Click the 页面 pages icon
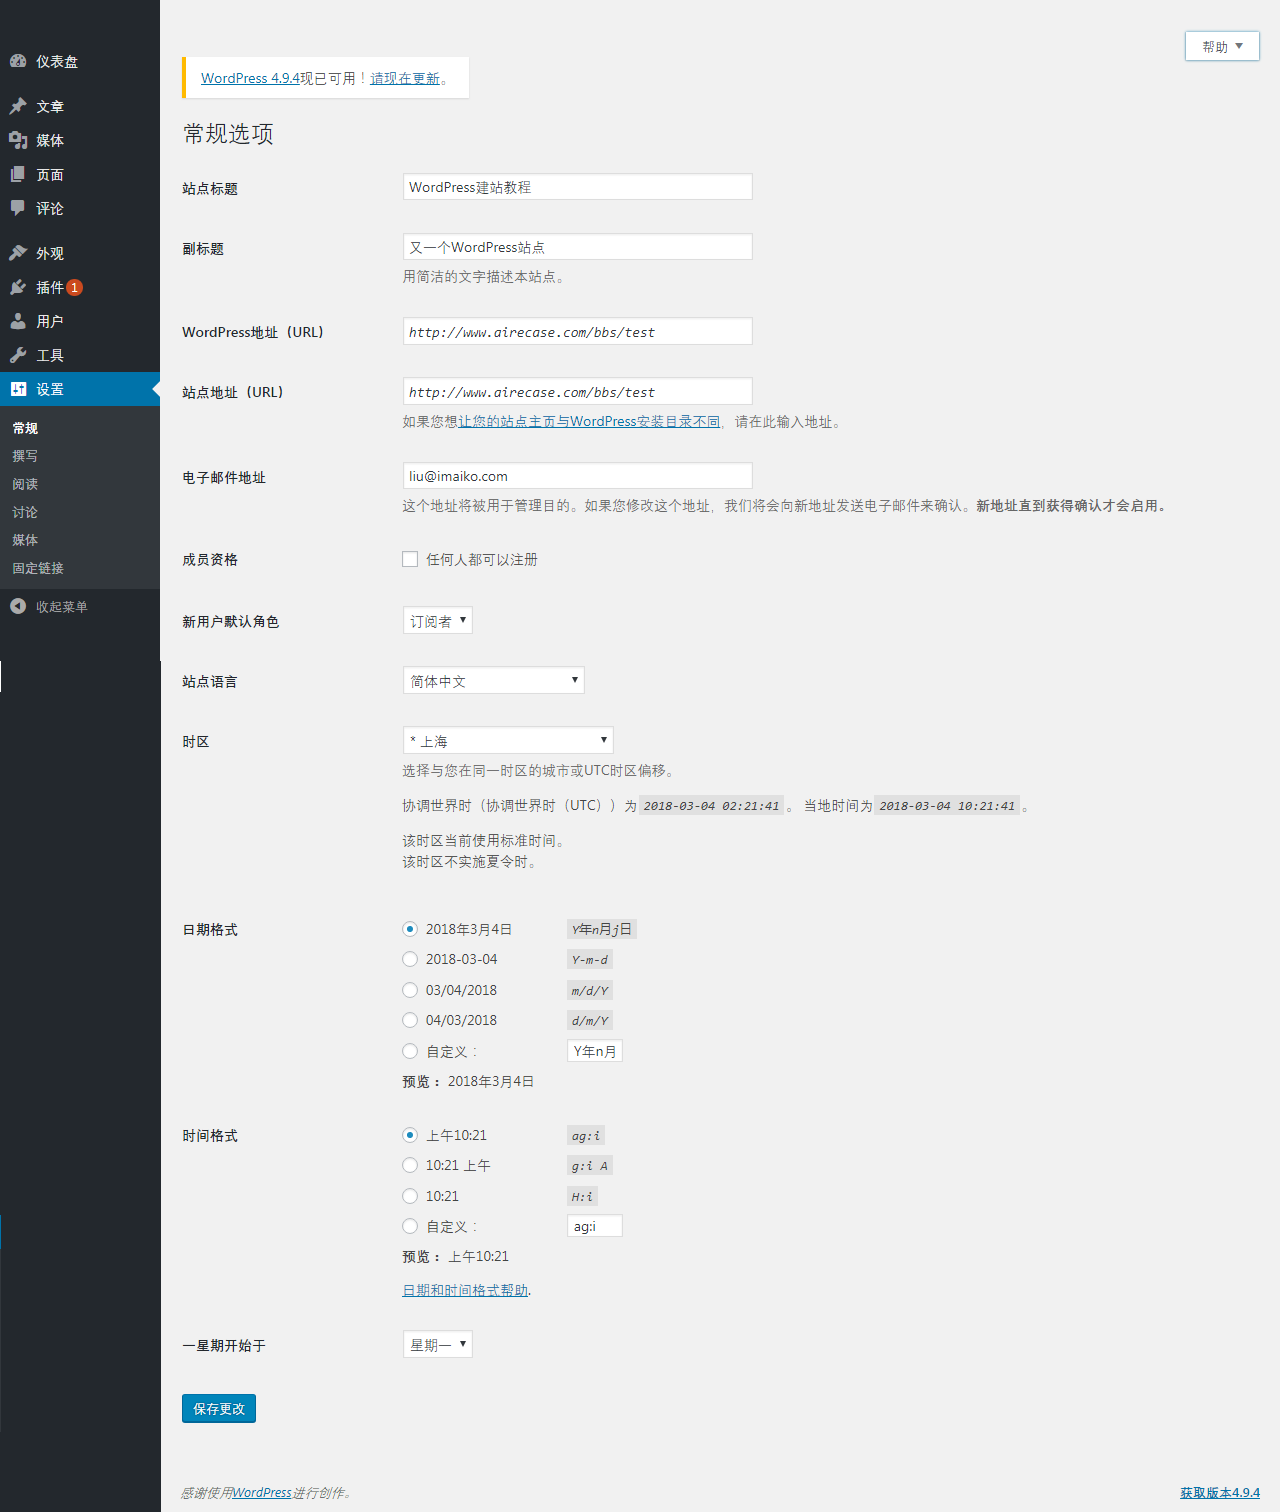 coord(18,174)
